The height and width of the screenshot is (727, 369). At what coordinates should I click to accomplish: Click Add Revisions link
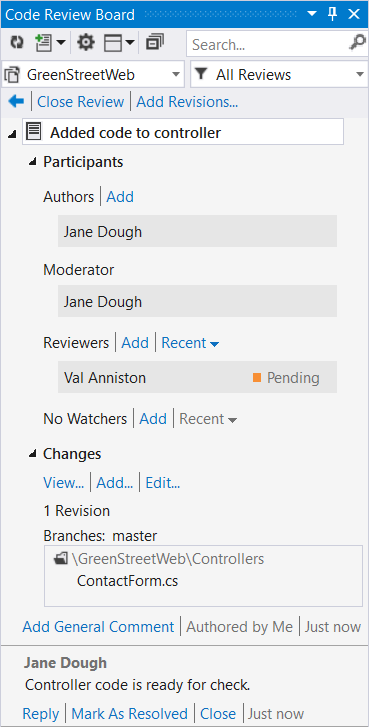pyautogui.click(x=187, y=102)
